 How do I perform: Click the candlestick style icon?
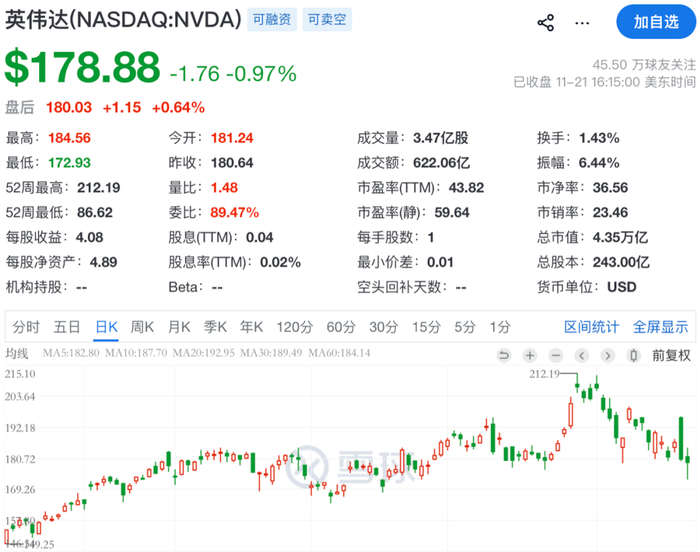[x=633, y=355]
